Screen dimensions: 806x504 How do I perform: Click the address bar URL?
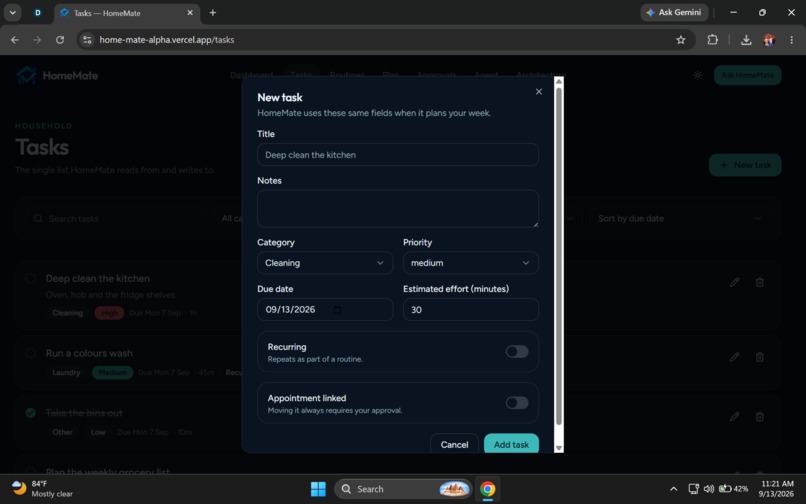[167, 40]
